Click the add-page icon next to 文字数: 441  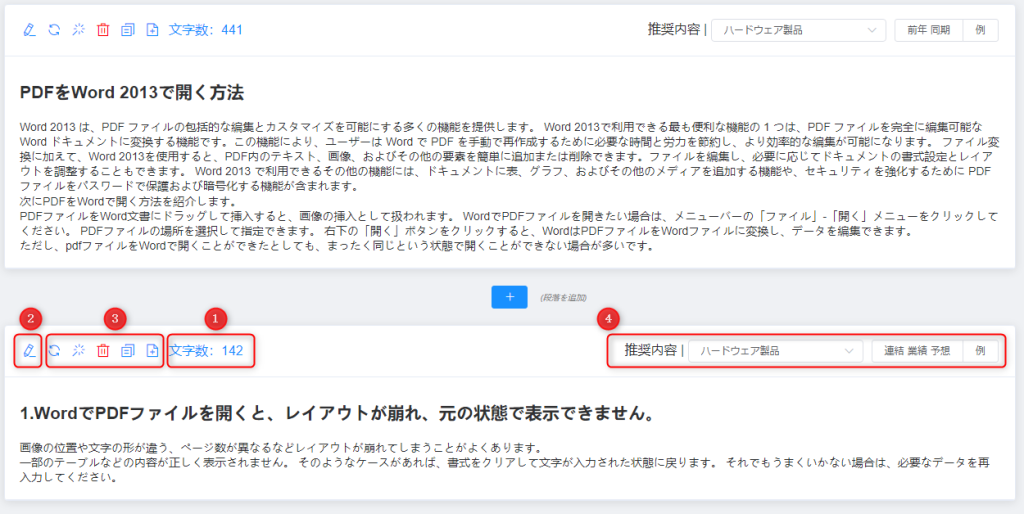pyautogui.click(x=152, y=29)
